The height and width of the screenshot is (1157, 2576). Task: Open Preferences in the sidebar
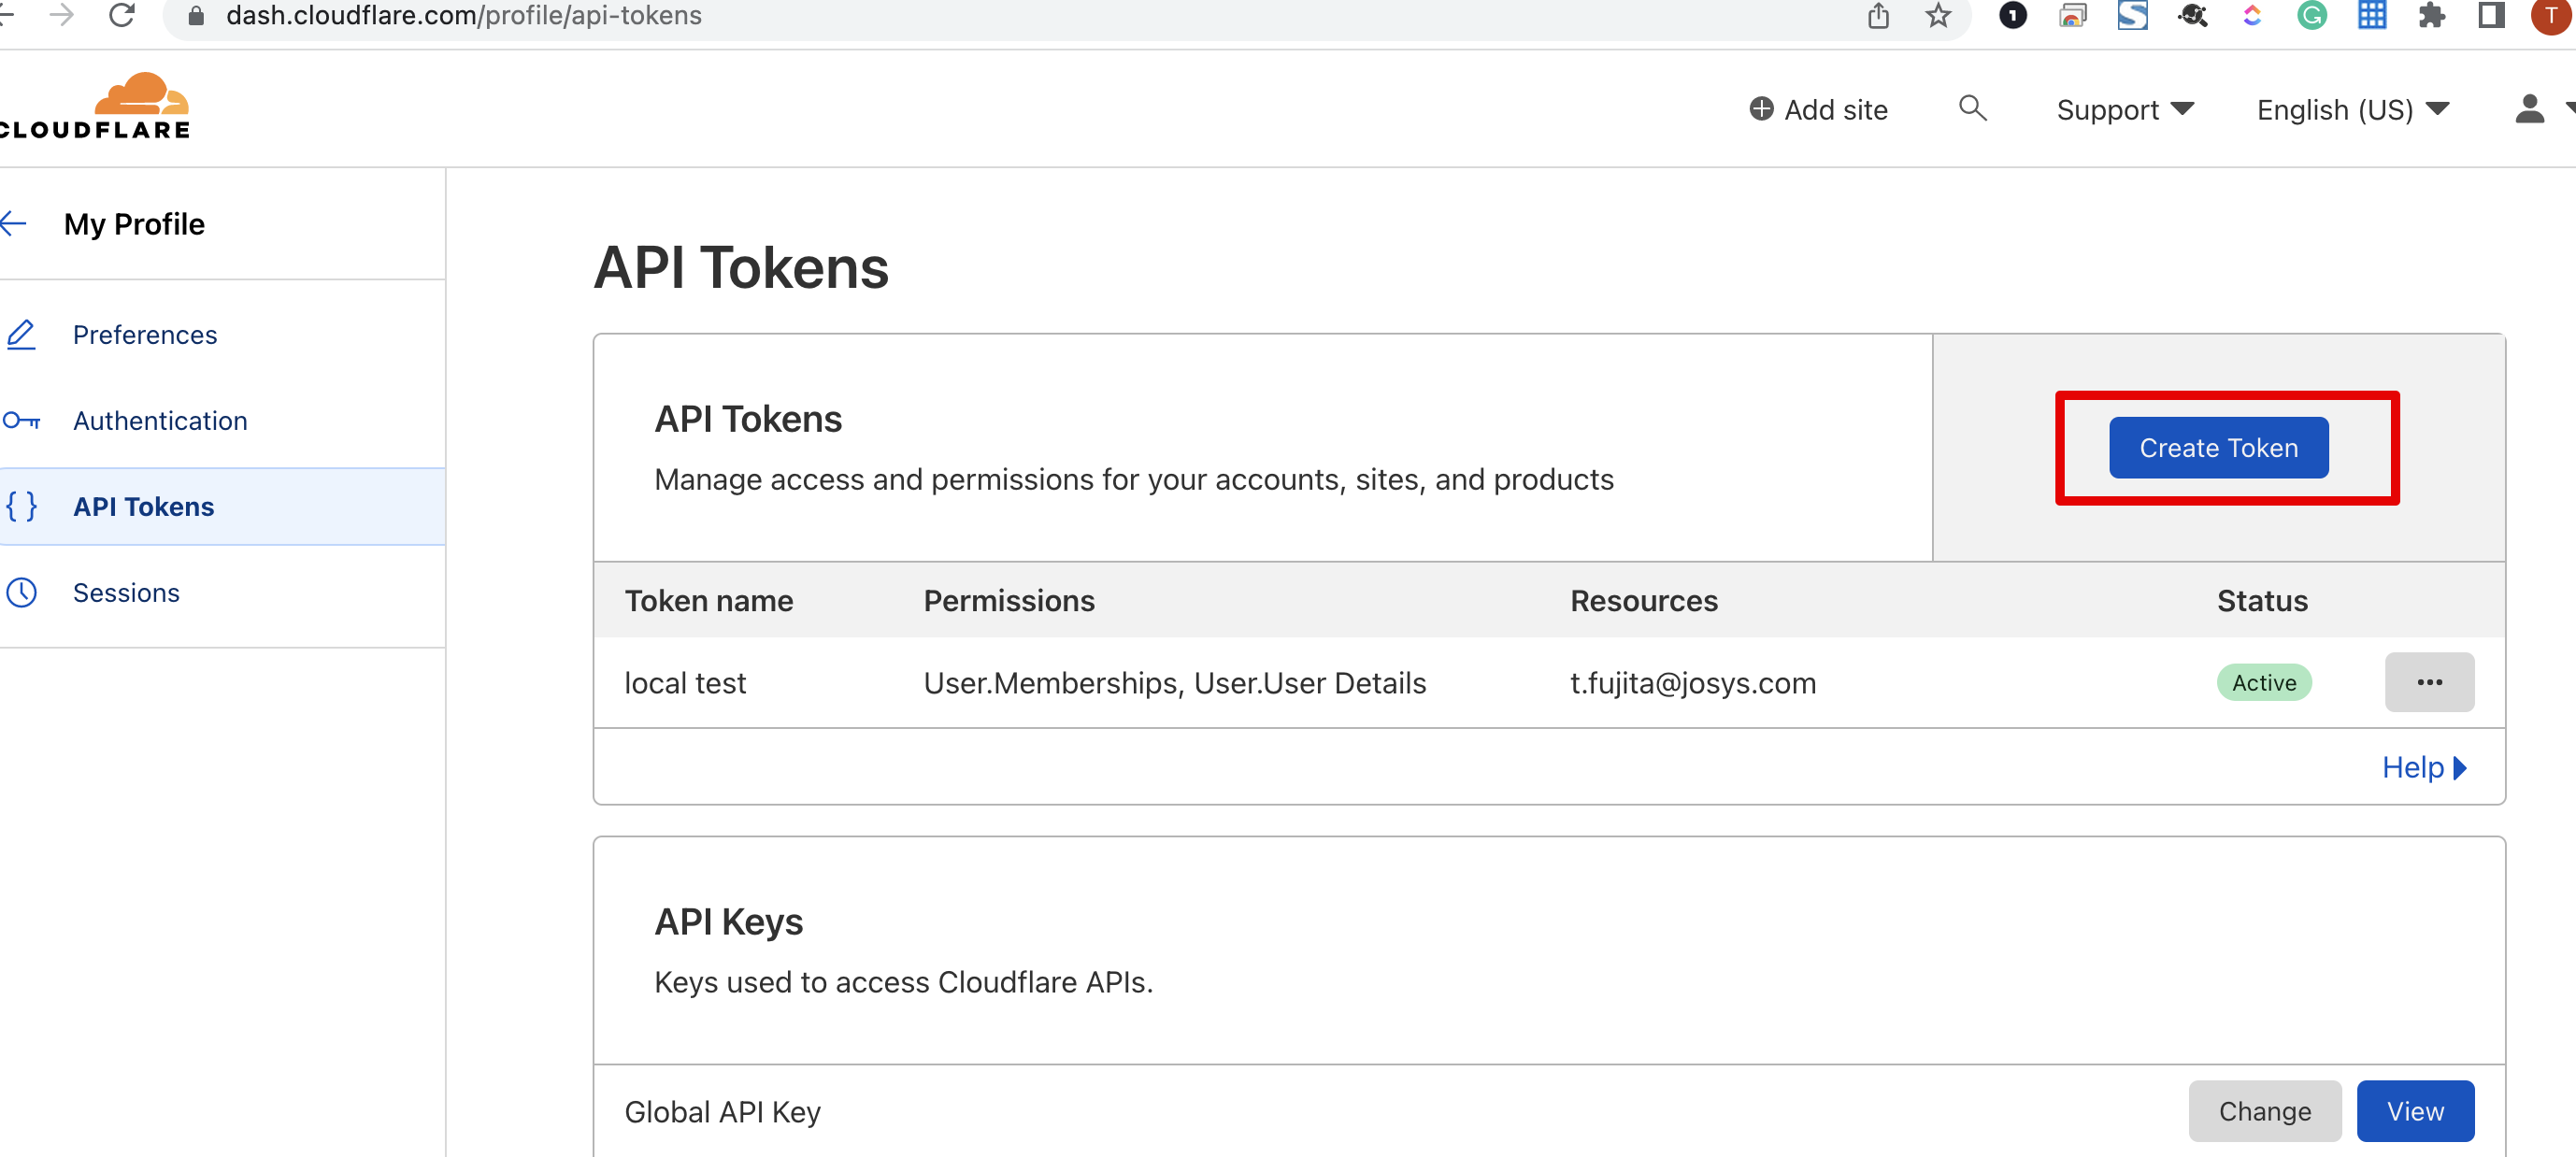pyautogui.click(x=145, y=334)
